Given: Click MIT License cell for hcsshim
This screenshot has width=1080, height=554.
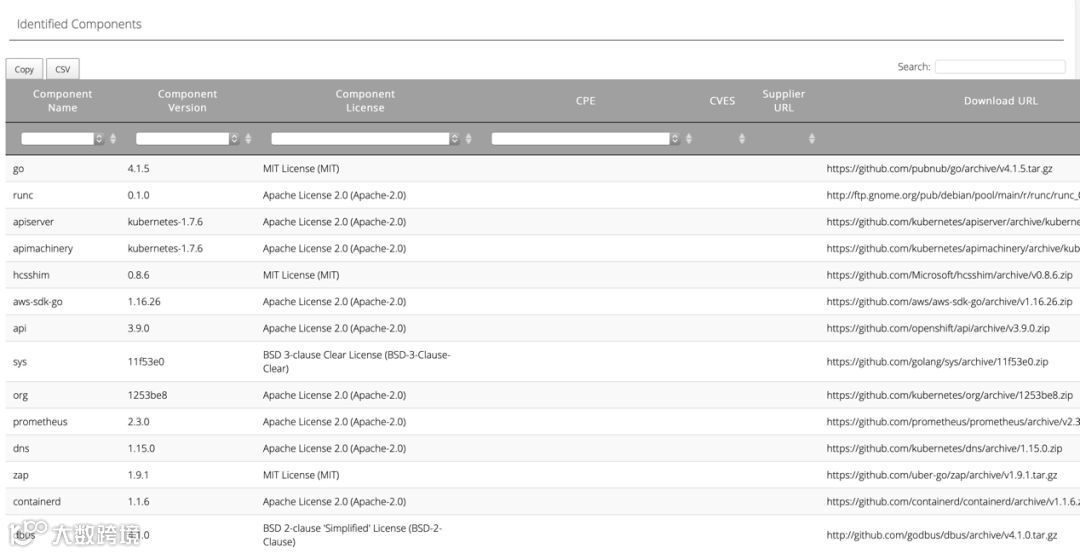Looking at the screenshot, I should pos(301,275).
